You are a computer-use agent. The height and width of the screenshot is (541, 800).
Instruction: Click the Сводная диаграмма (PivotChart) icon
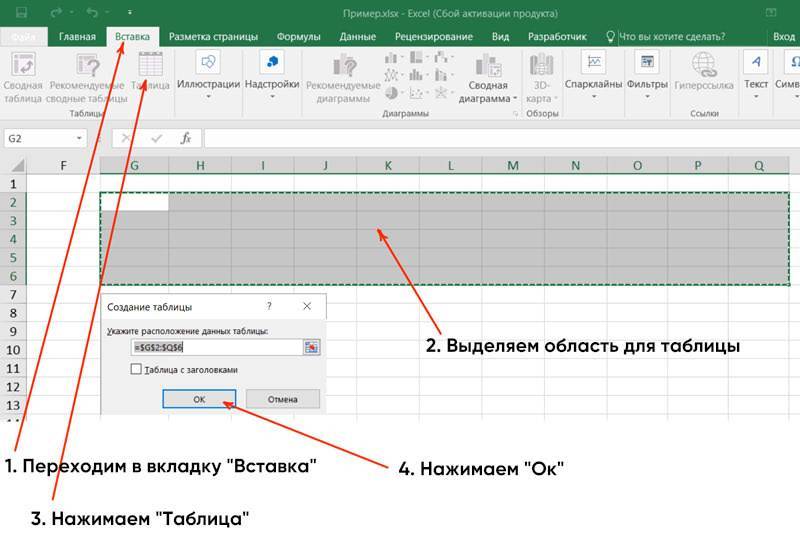488,65
